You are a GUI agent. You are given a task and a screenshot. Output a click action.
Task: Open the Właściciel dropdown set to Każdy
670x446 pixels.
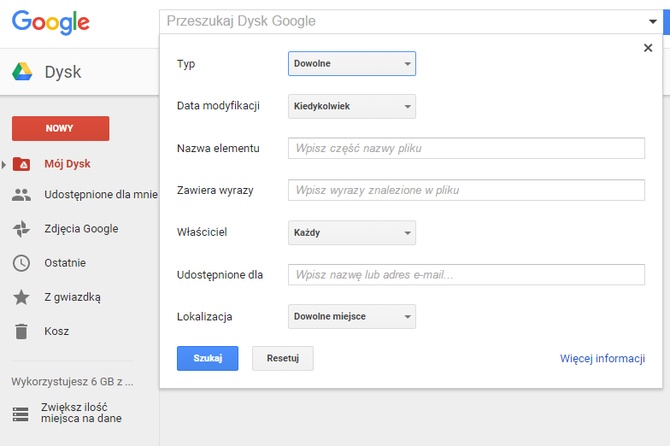pyautogui.click(x=351, y=233)
